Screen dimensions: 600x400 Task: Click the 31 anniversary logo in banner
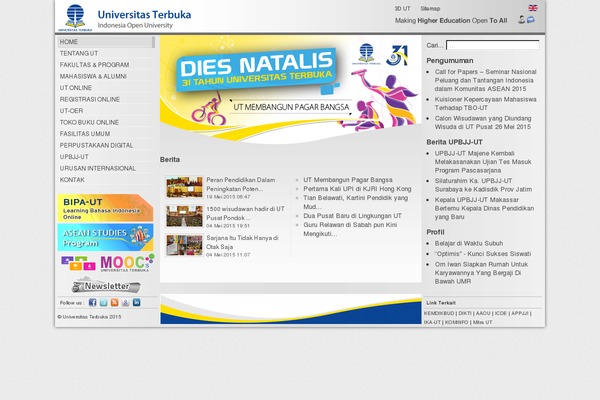tap(397, 56)
